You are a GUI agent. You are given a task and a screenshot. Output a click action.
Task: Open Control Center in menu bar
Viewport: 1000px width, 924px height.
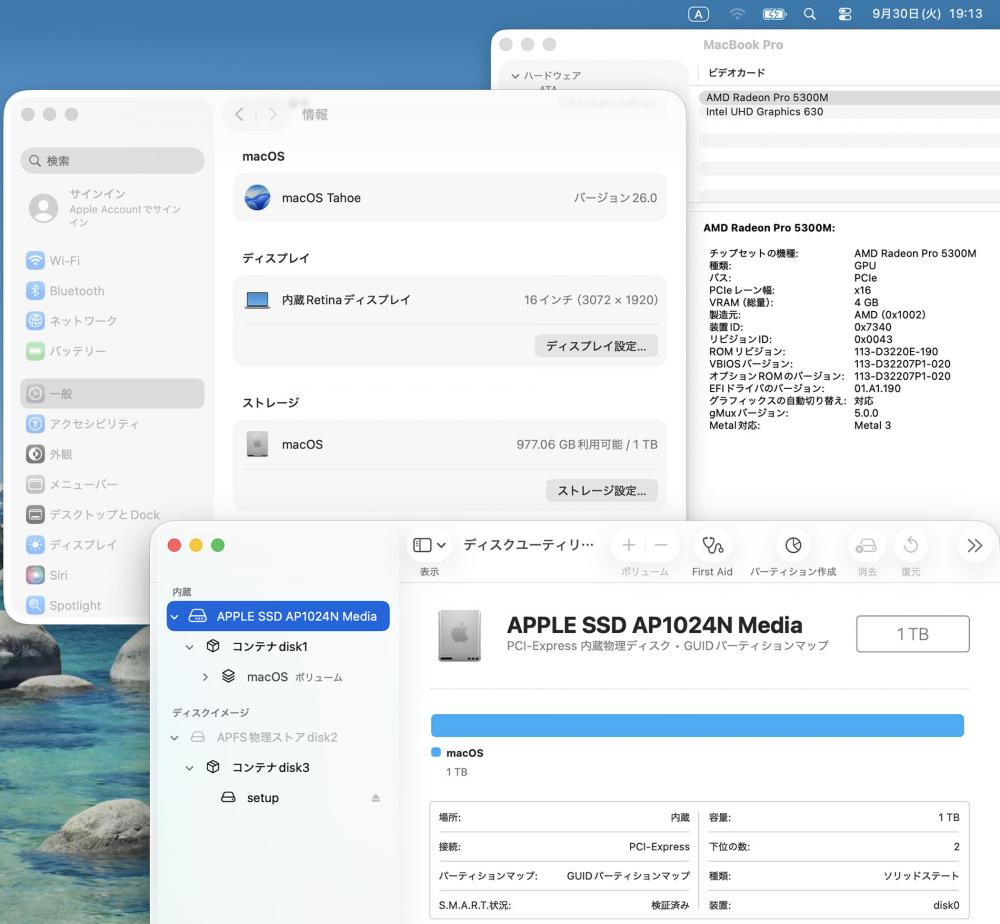845,14
